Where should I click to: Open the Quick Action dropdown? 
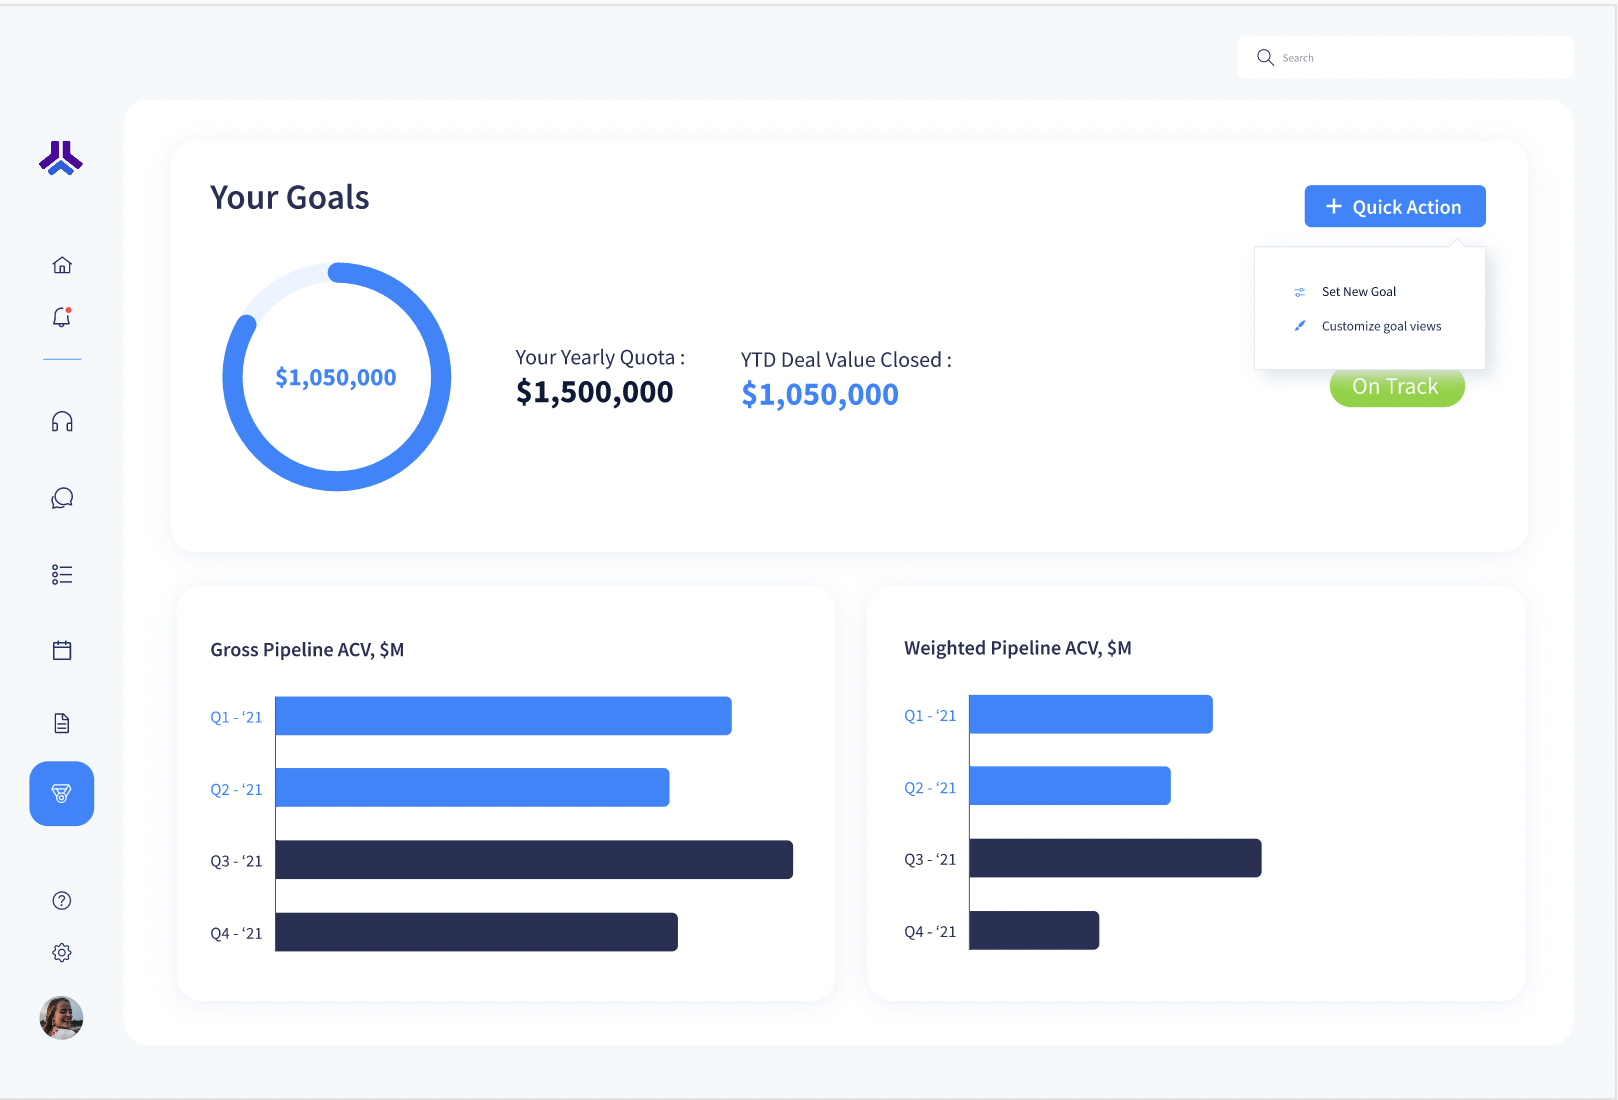point(1394,206)
